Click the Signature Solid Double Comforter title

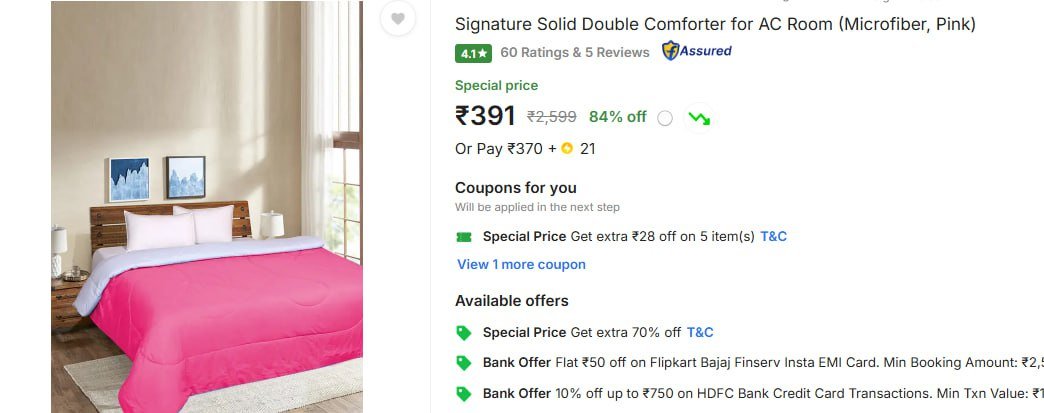715,24
